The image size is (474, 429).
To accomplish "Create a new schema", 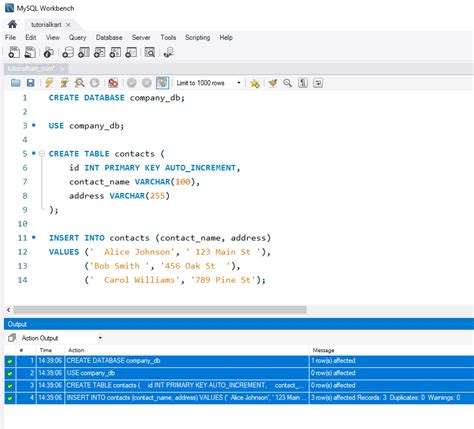I will pos(68,52).
